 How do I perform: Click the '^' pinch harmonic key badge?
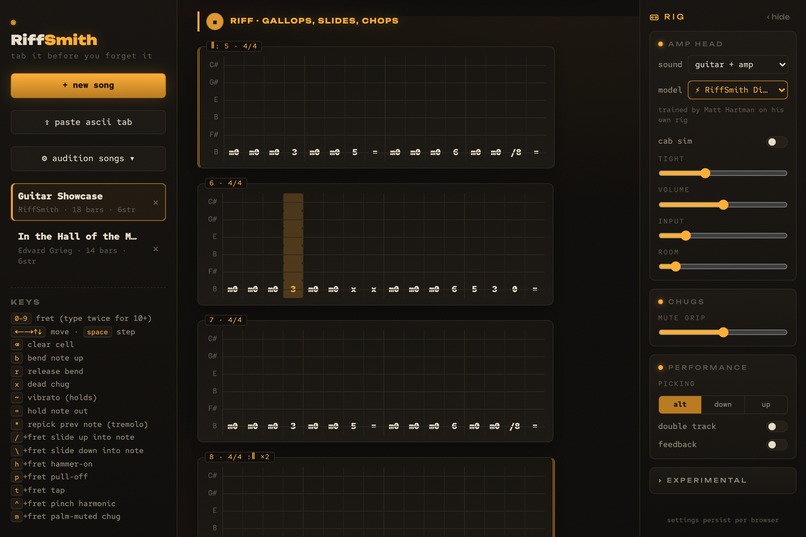(x=17, y=504)
